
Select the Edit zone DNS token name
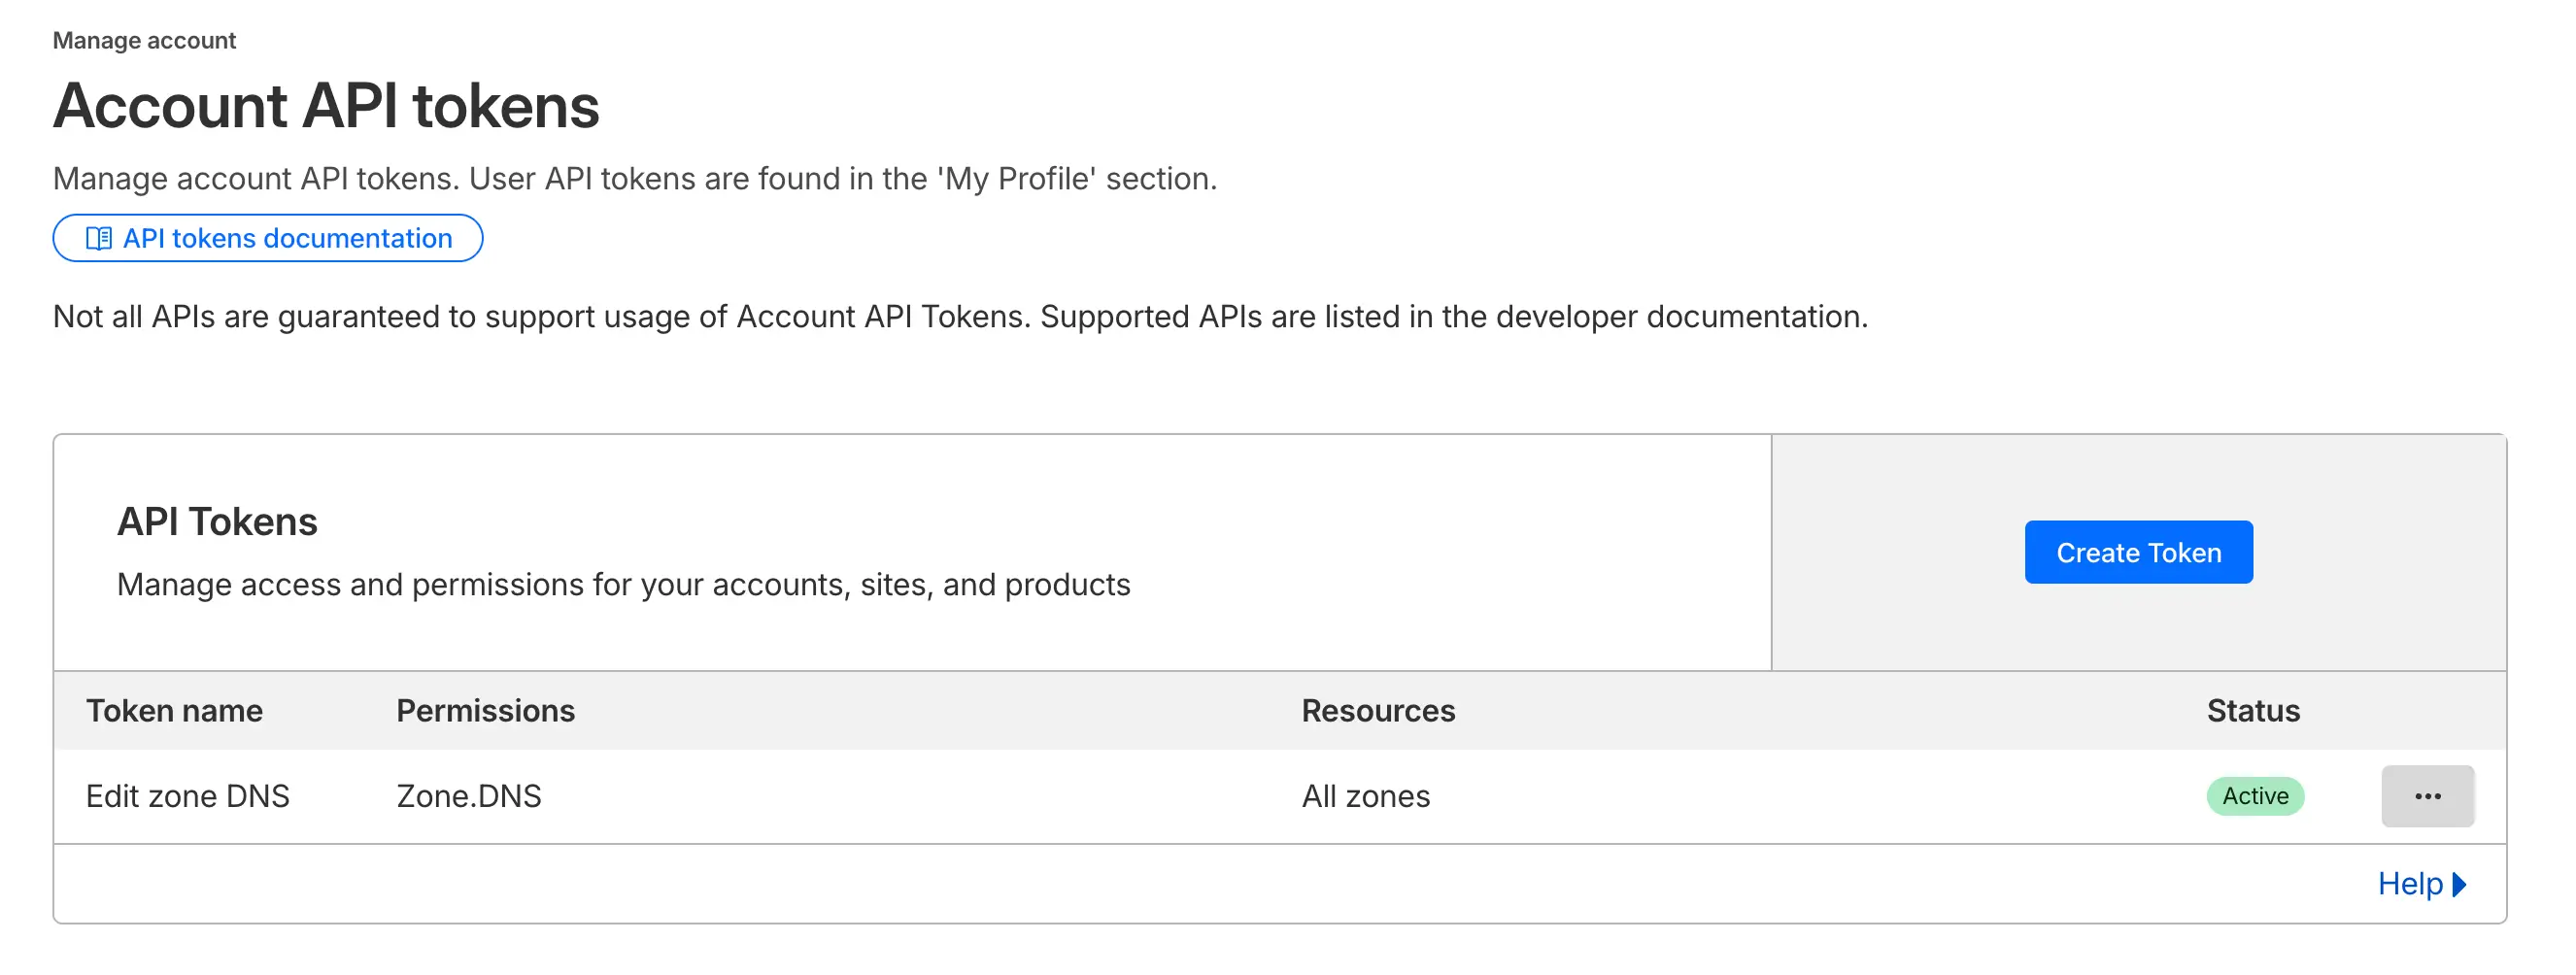pos(187,796)
